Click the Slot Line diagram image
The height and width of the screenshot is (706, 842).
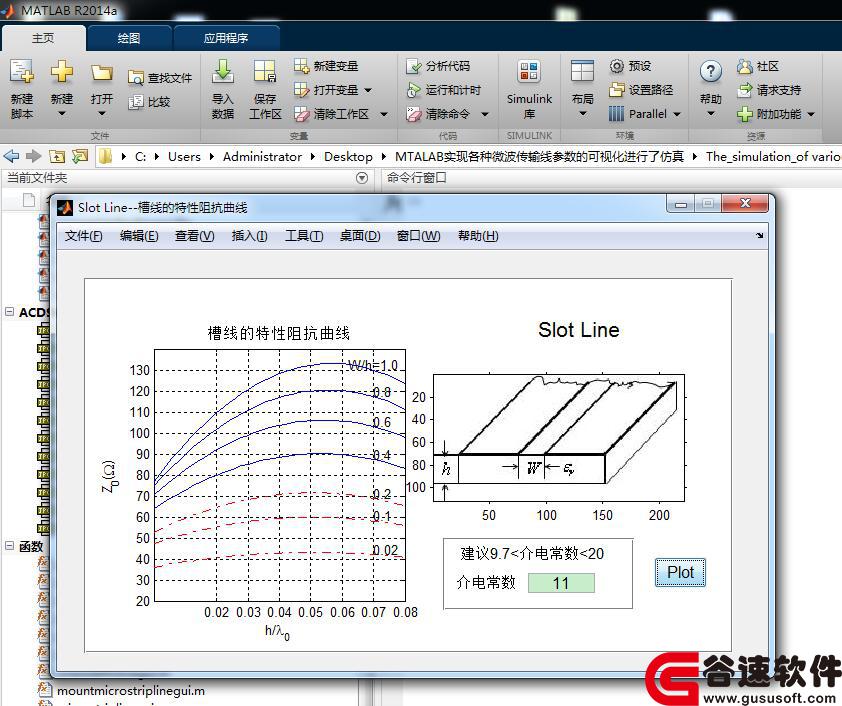(558, 438)
